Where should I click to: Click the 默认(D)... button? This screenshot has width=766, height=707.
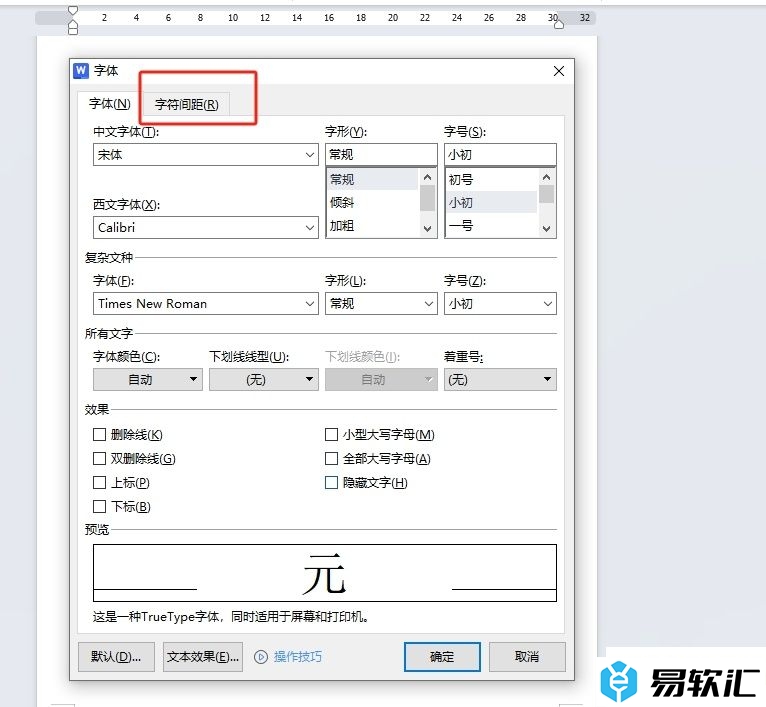pos(116,657)
